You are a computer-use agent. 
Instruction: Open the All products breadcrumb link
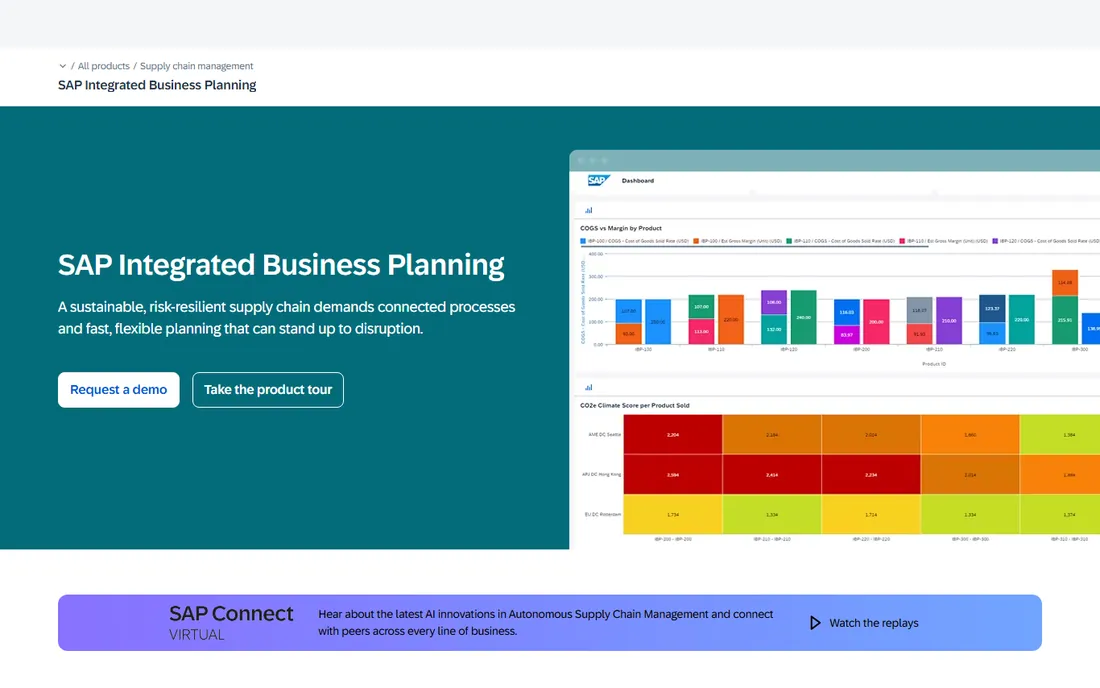point(103,66)
